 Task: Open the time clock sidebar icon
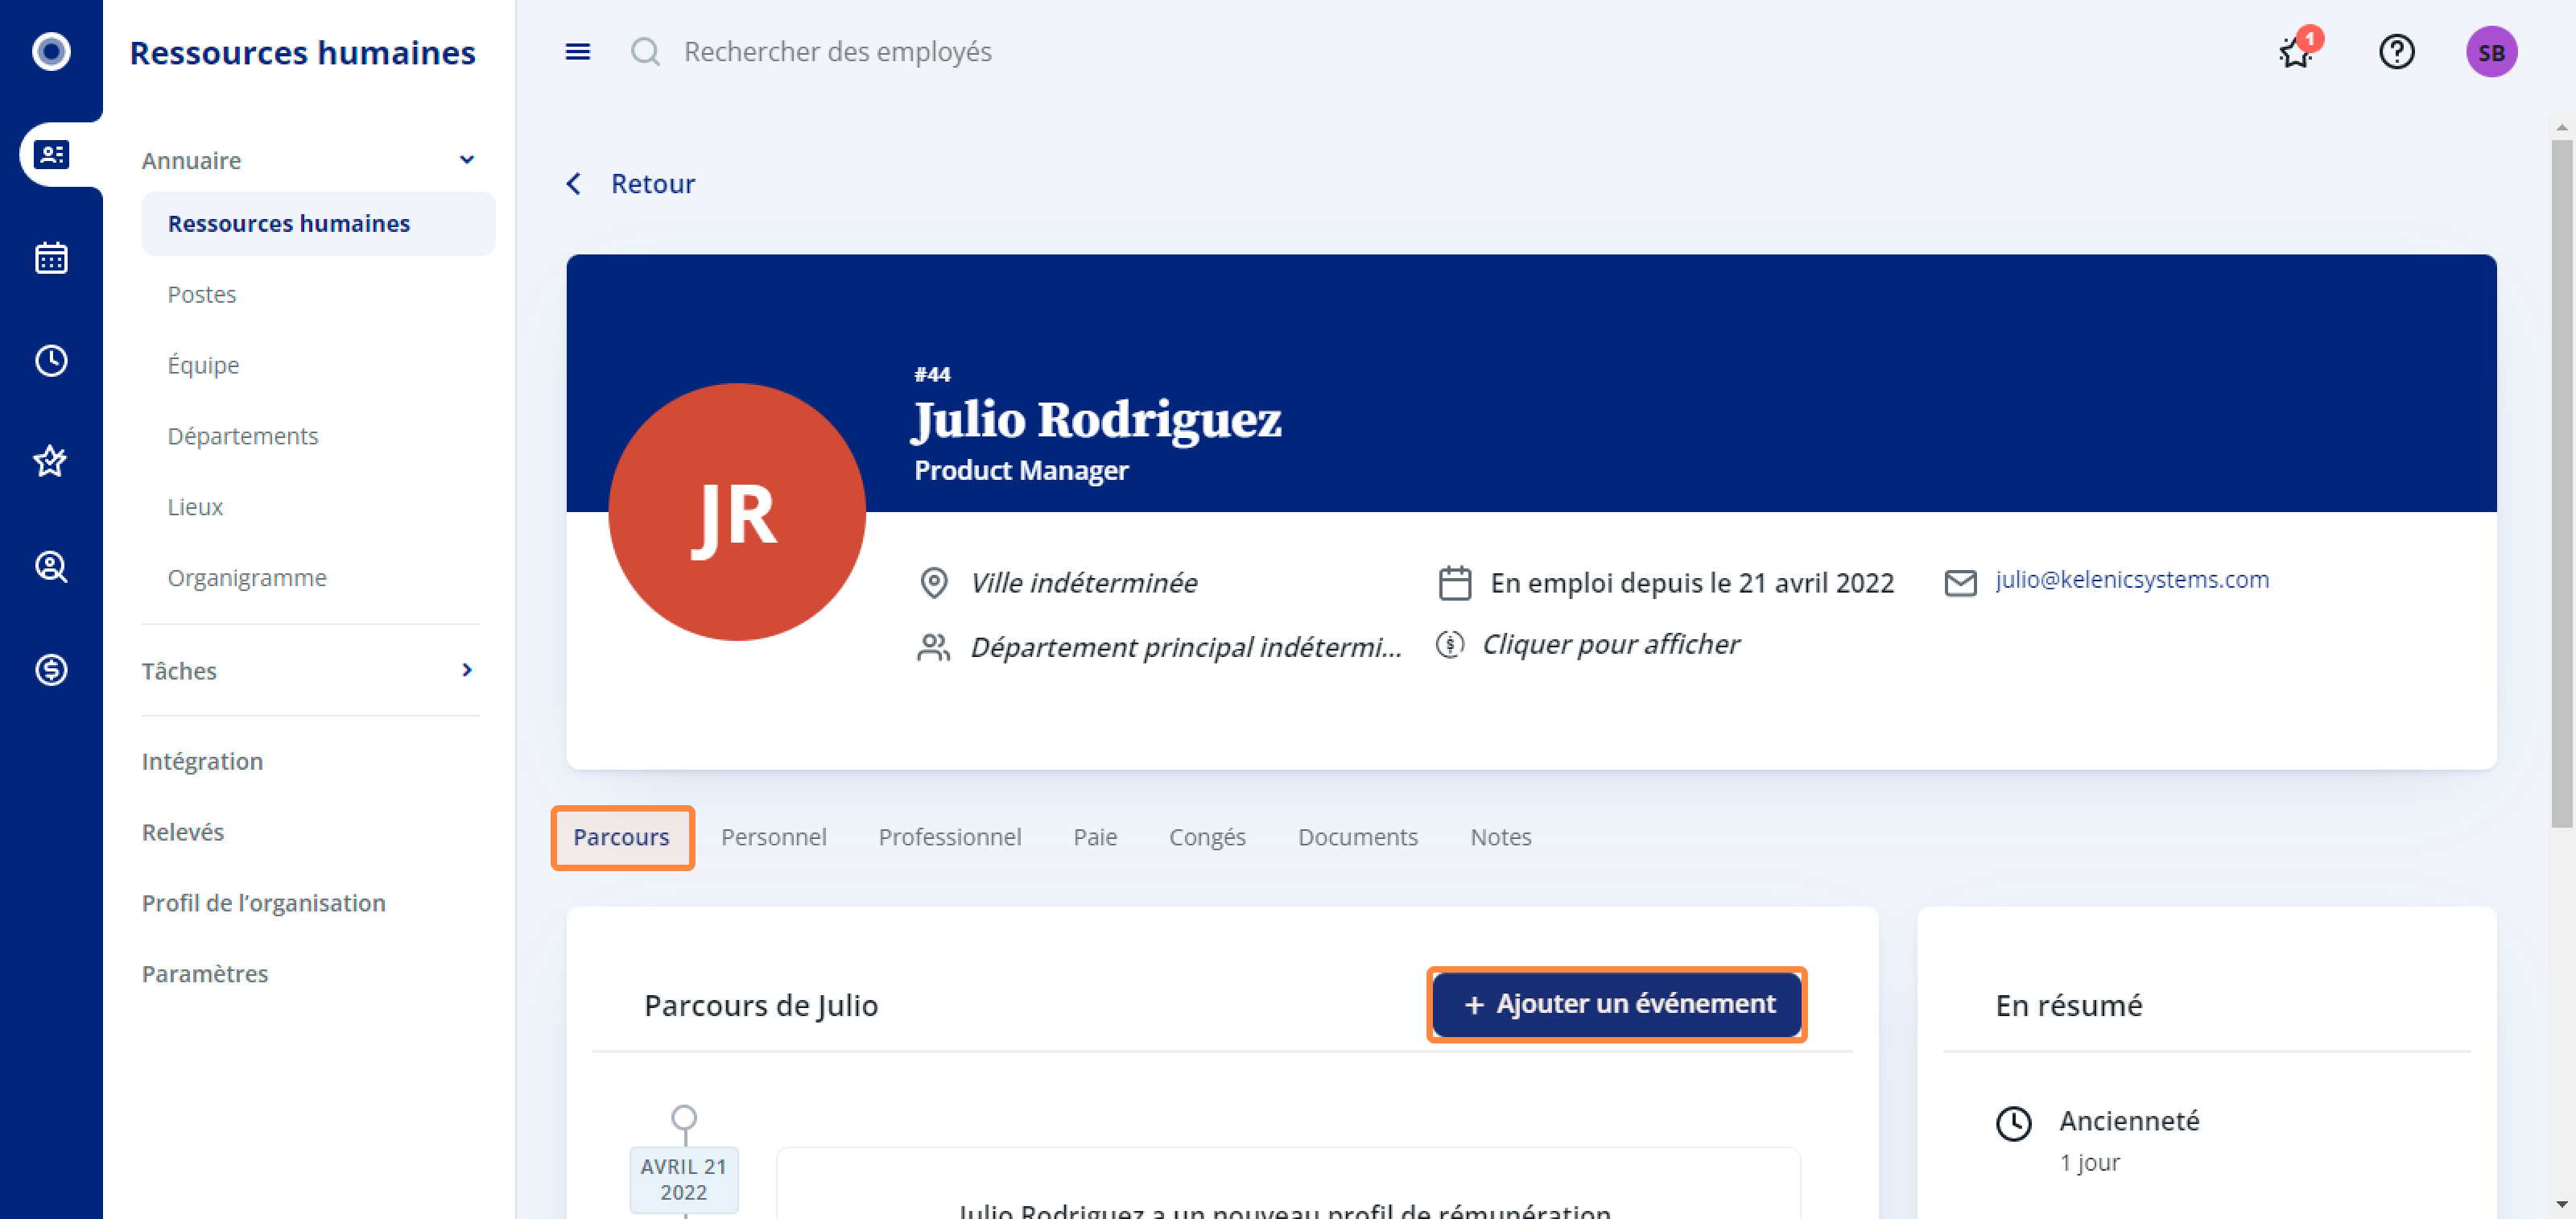(x=51, y=361)
